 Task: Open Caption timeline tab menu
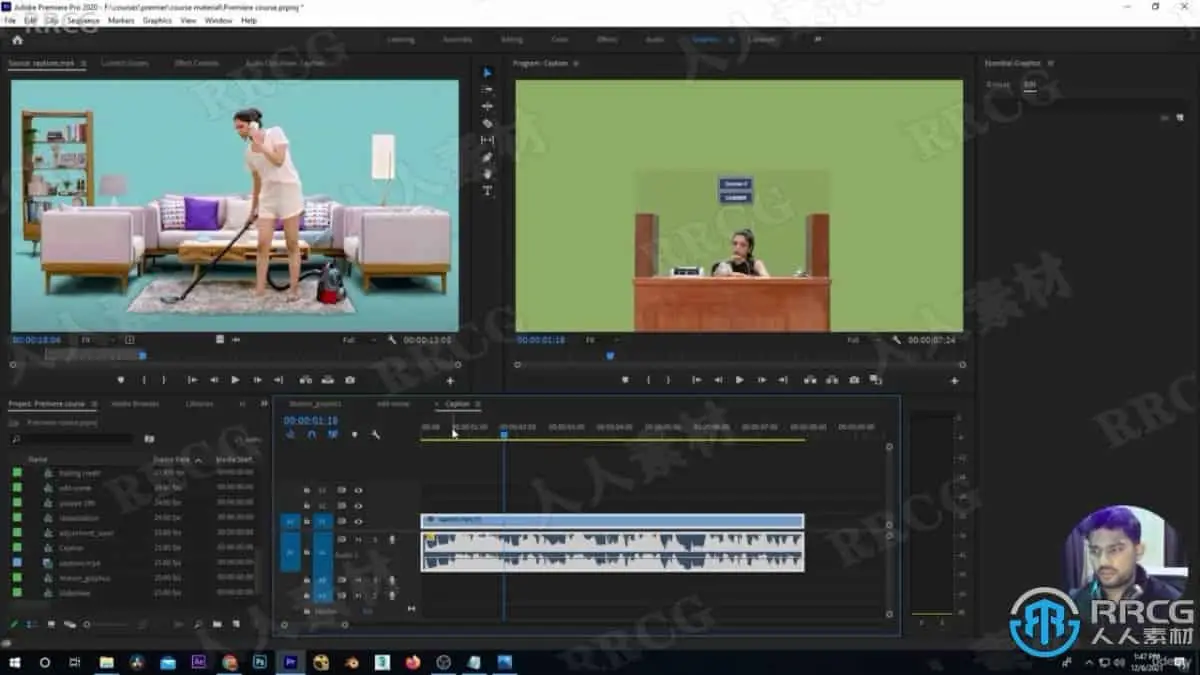click(478, 404)
